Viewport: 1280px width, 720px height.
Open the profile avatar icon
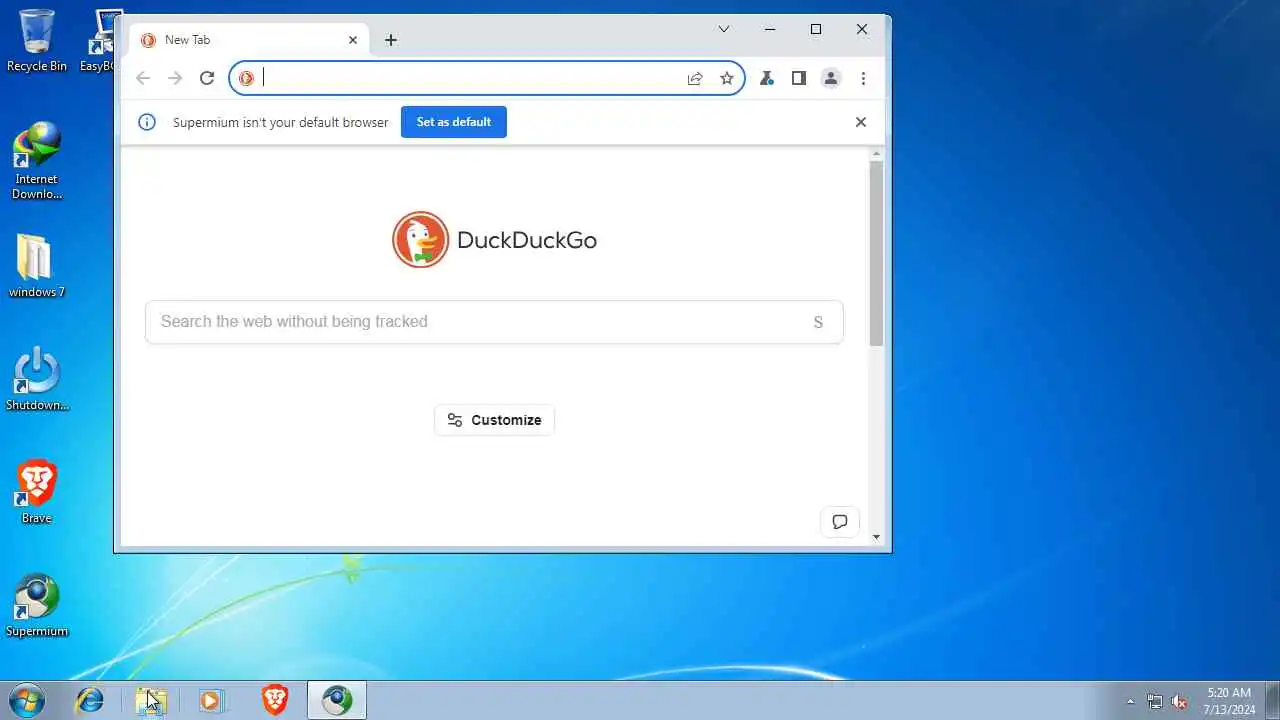click(831, 78)
